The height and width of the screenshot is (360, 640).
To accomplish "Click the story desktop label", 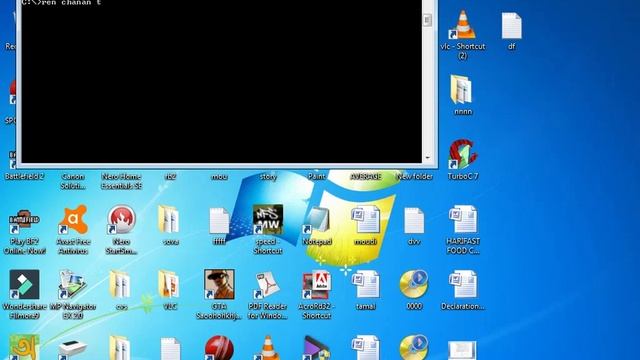I will (268, 177).
